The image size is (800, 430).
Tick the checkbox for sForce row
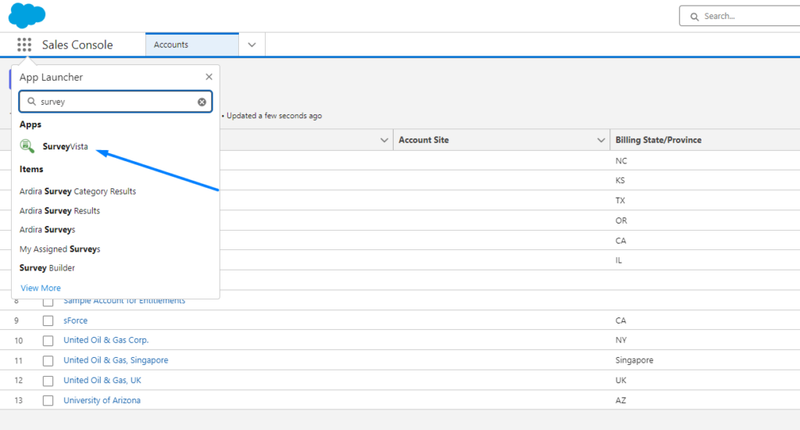[x=48, y=321]
